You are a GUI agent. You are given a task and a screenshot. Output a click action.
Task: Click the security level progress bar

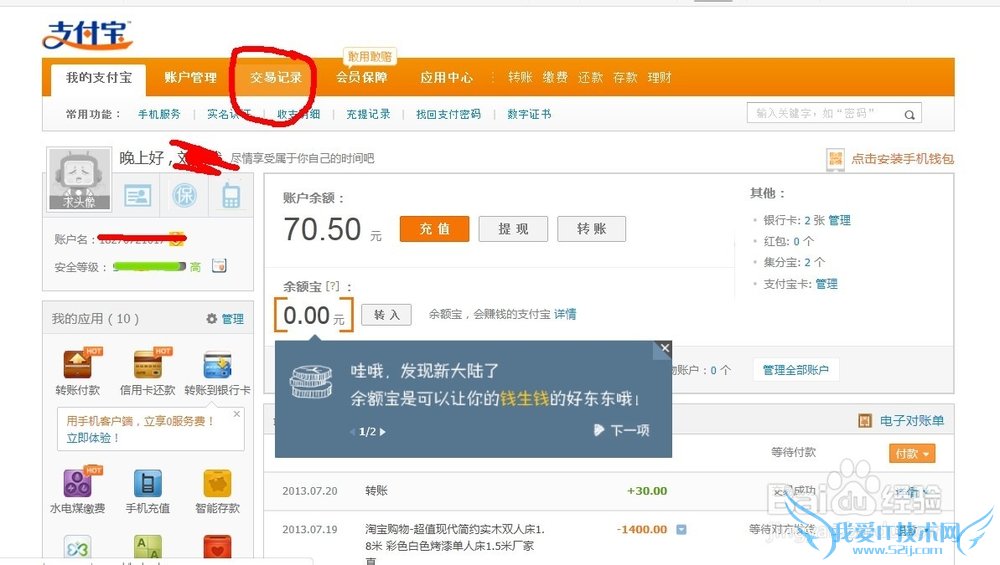149,267
